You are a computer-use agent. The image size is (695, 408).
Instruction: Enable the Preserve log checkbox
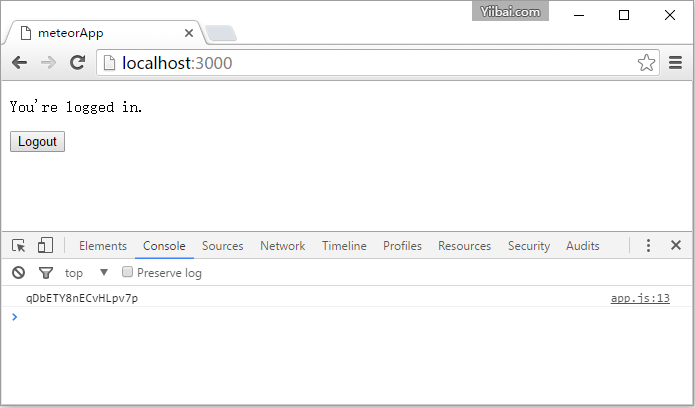[127, 272]
